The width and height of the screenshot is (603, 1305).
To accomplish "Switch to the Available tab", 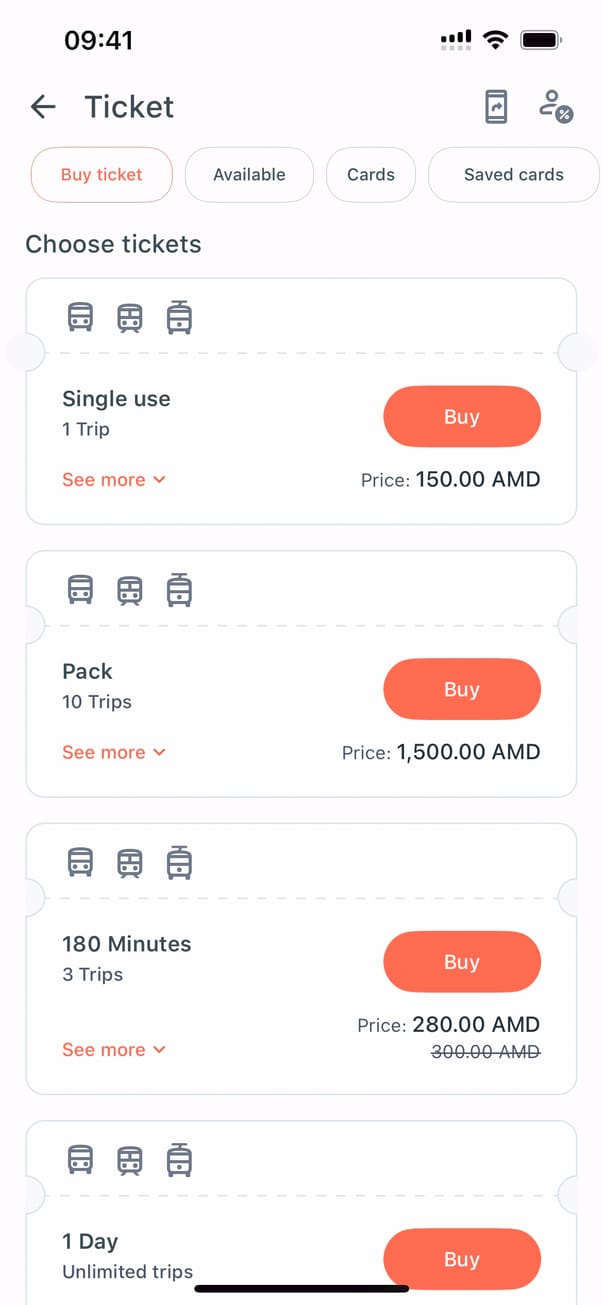I will coord(249,175).
